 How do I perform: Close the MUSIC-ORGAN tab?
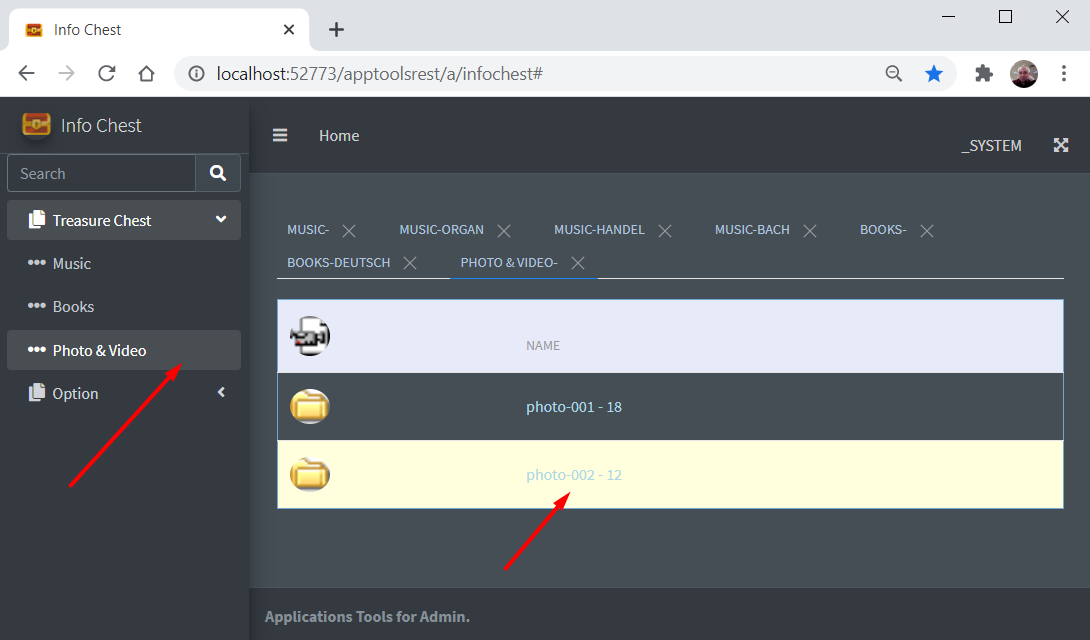tap(504, 231)
